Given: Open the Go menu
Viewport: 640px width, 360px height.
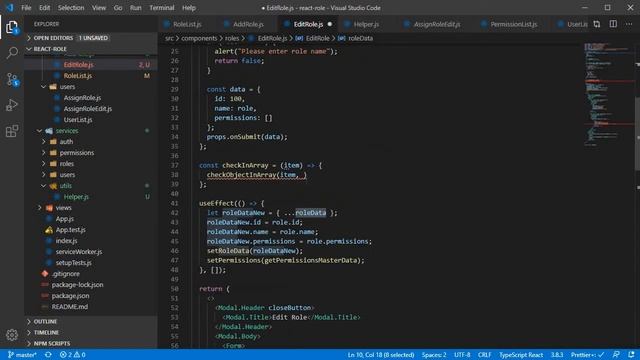Looking at the screenshot, I should 118,8.
